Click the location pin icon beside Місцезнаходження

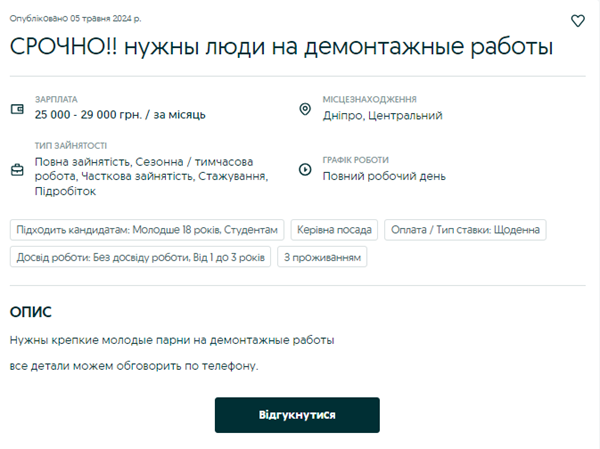[305, 108]
